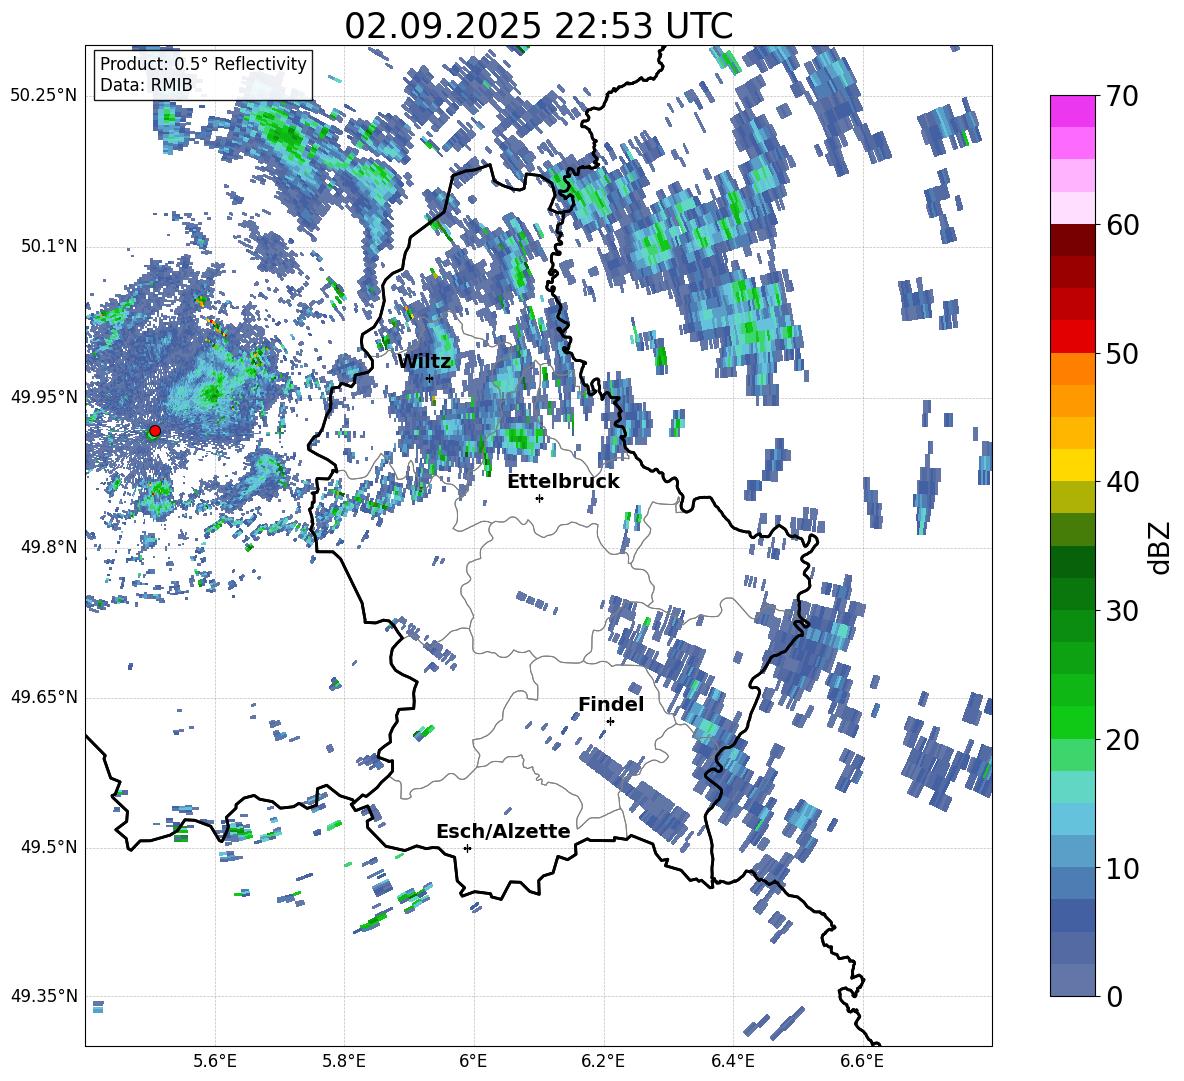Viewport: 1184px width, 1081px height.
Task: Click the orange colorbar segment below 50
Action: pos(1073,368)
